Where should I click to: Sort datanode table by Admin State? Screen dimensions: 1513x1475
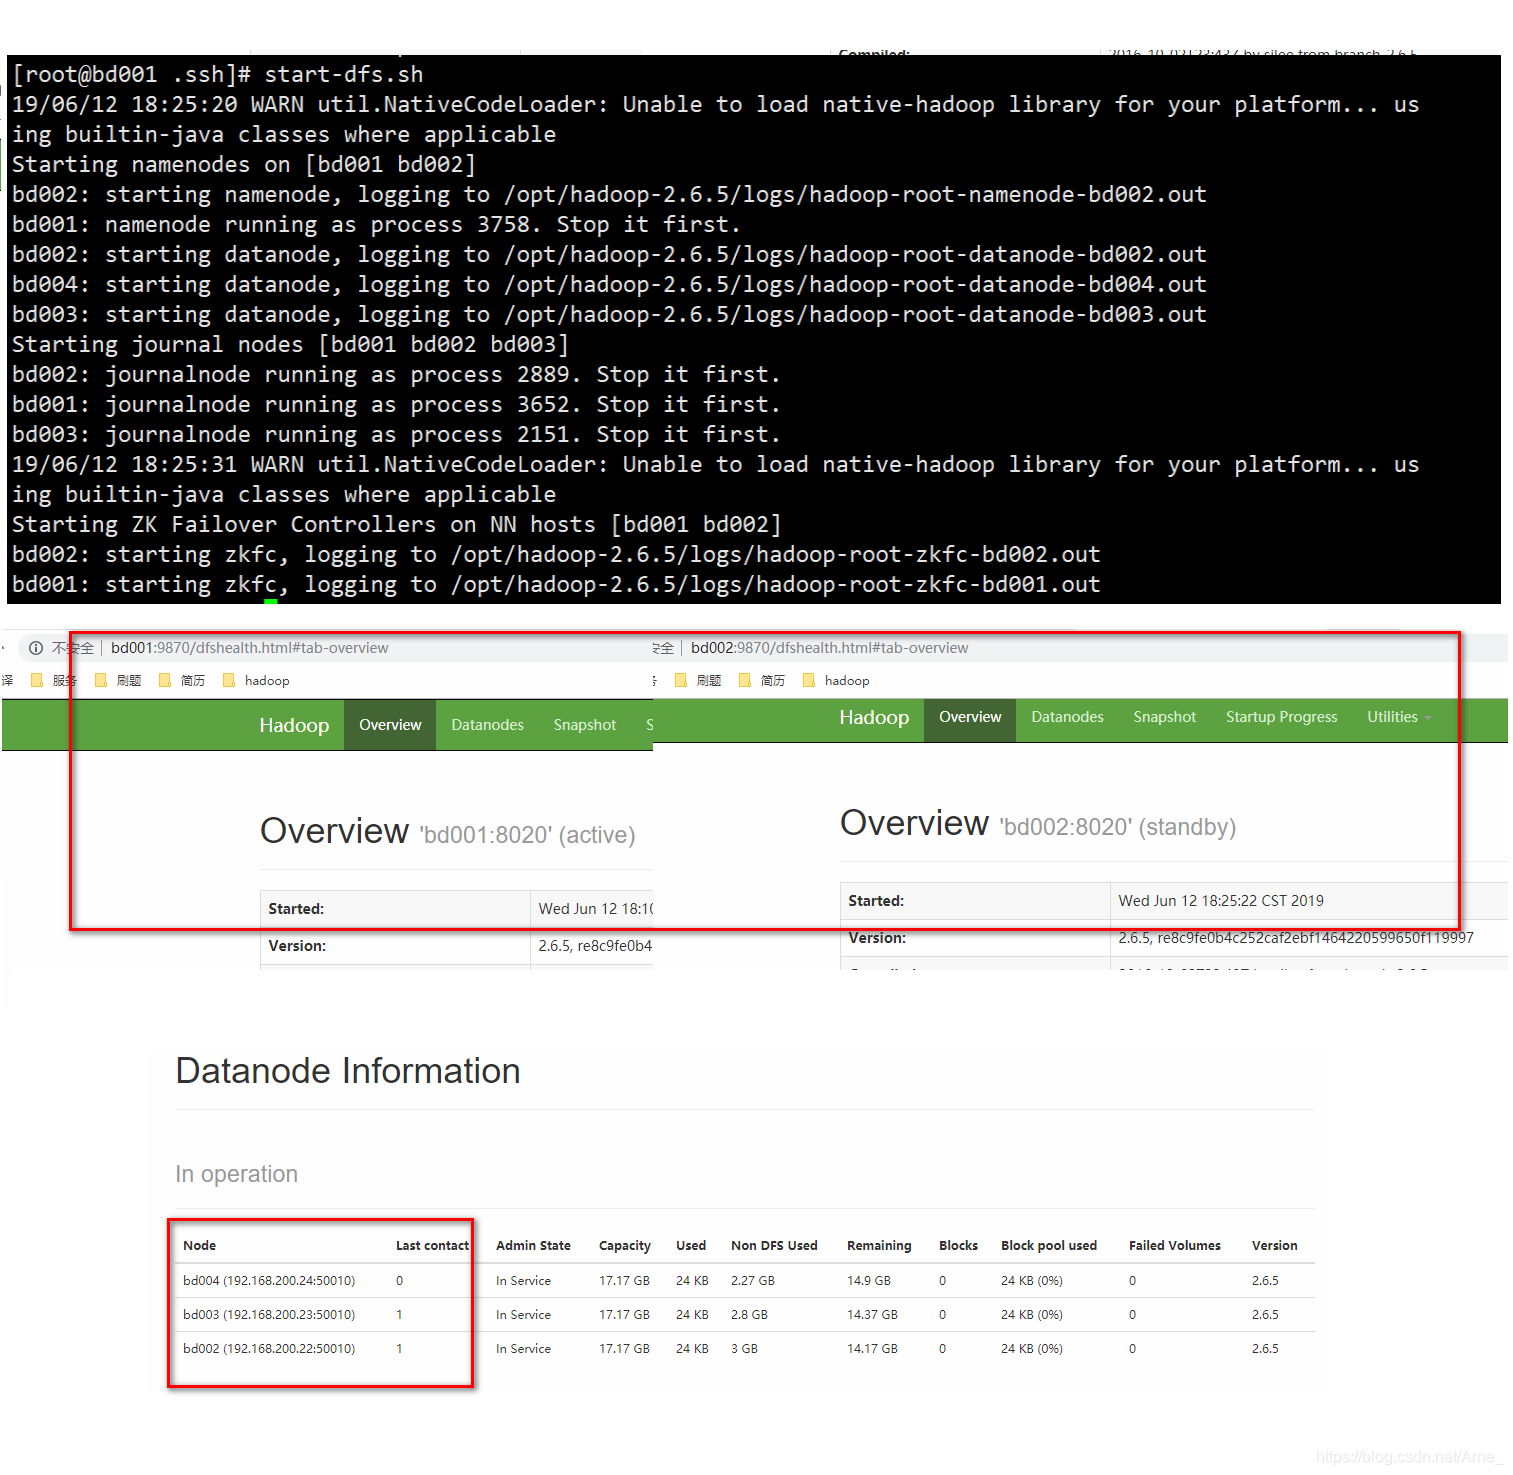(533, 1246)
